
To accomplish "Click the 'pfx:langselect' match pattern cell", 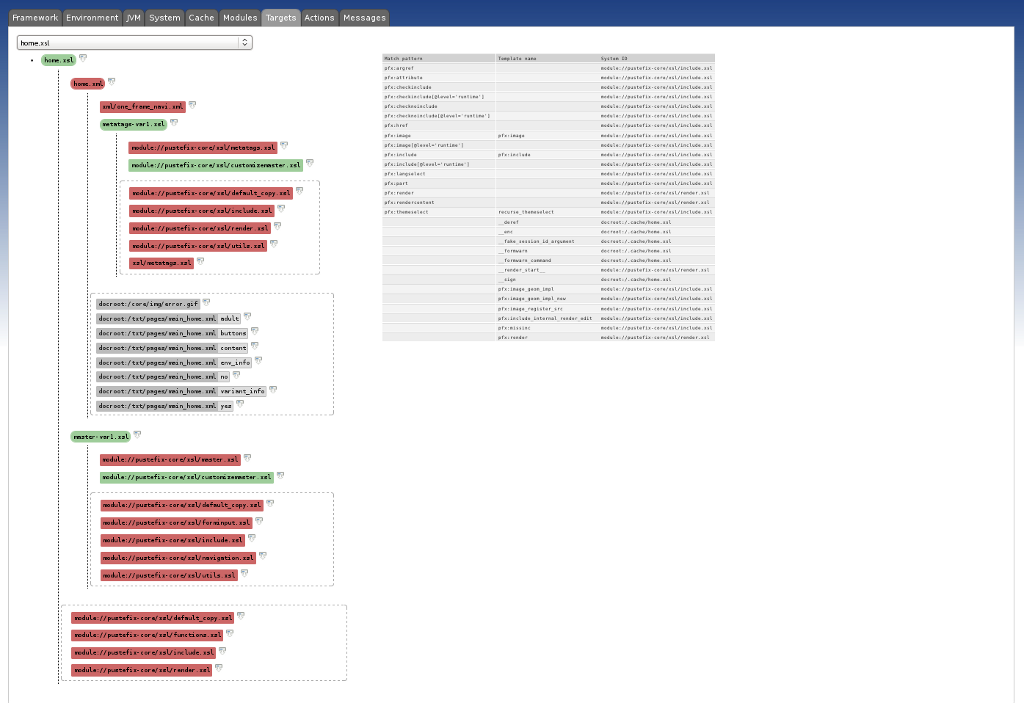I will pyautogui.click(x=438, y=174).
